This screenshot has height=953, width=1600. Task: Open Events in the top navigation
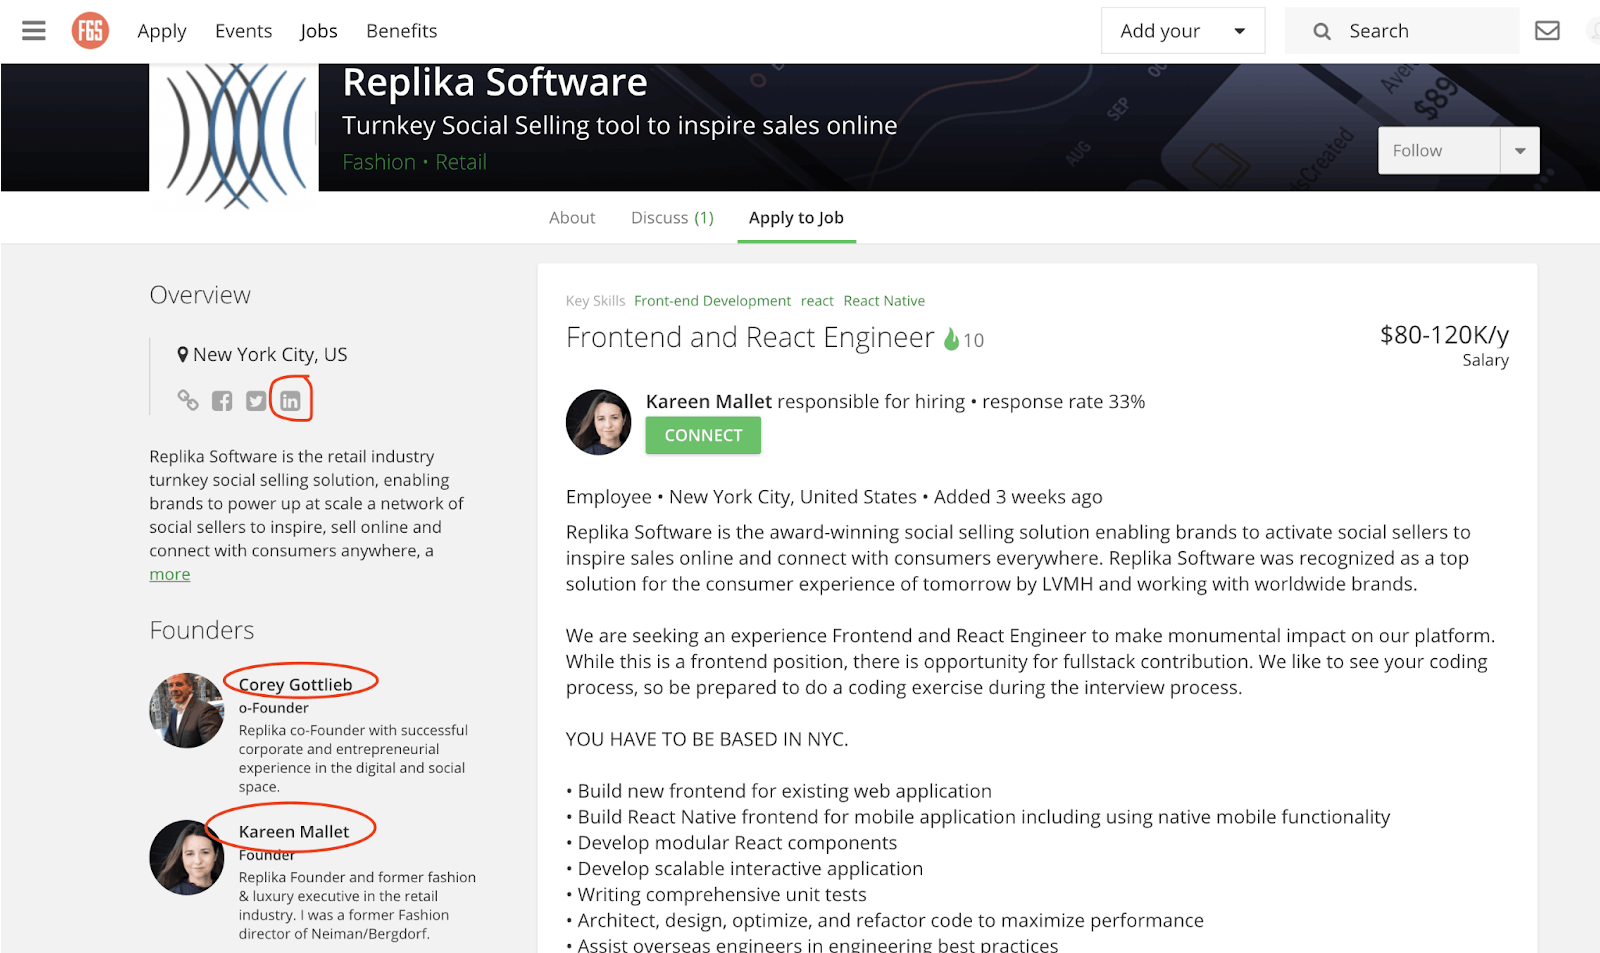[x=243, y=31]
